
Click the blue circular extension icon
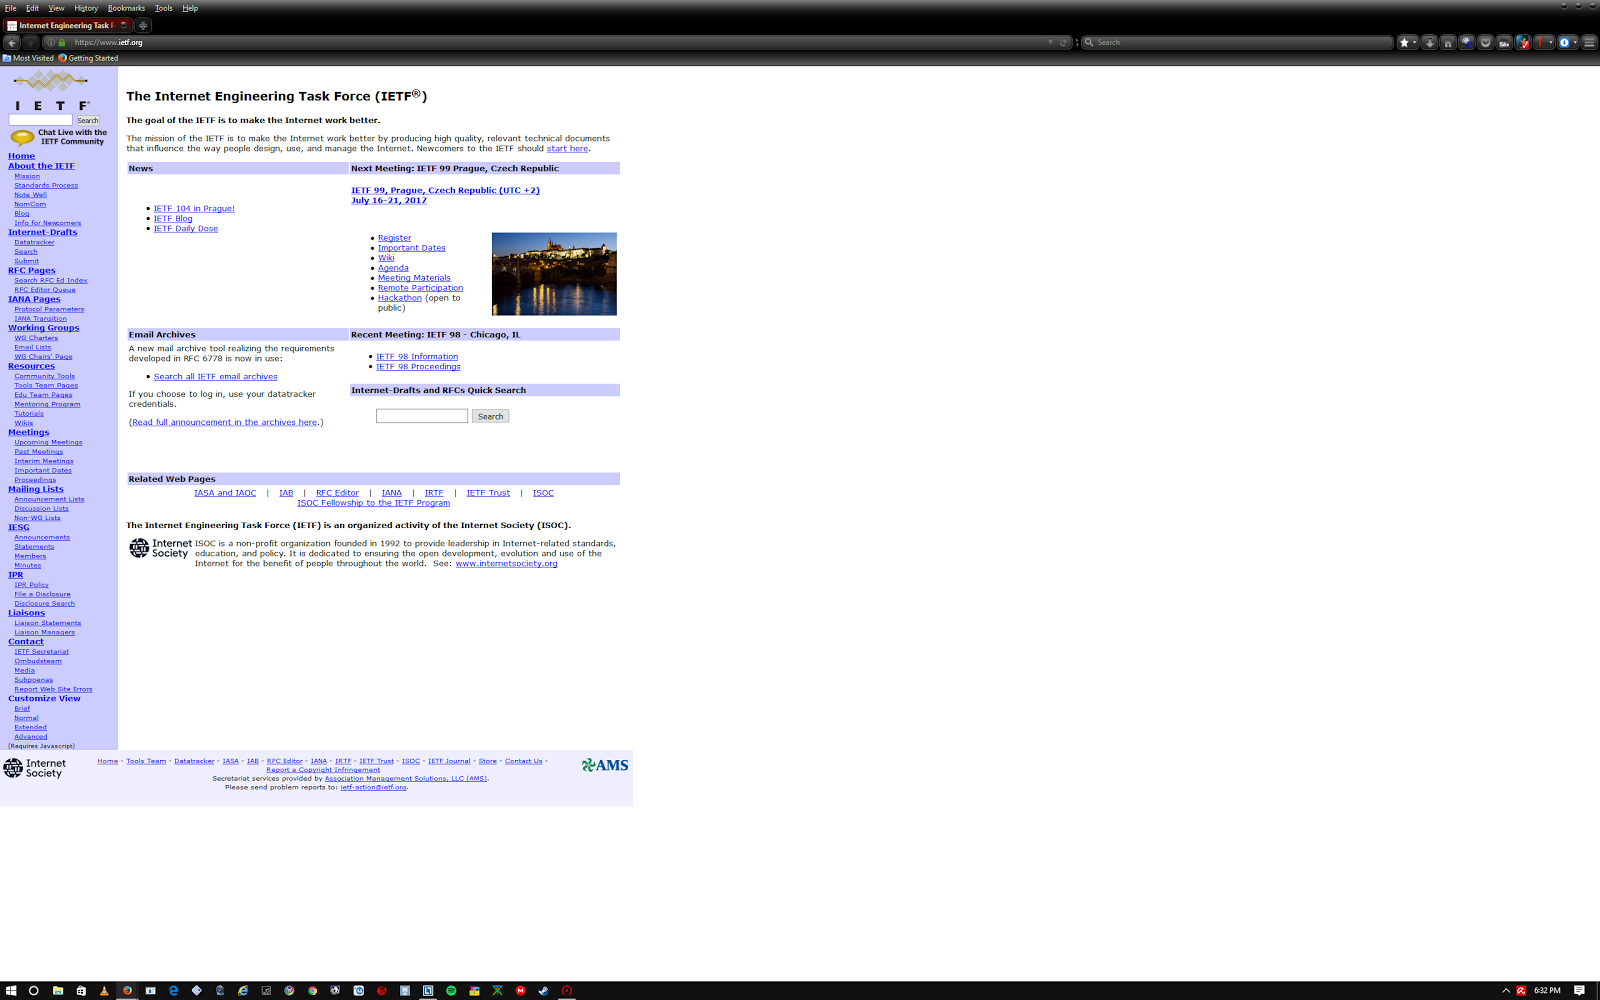tap(1564, 42)
